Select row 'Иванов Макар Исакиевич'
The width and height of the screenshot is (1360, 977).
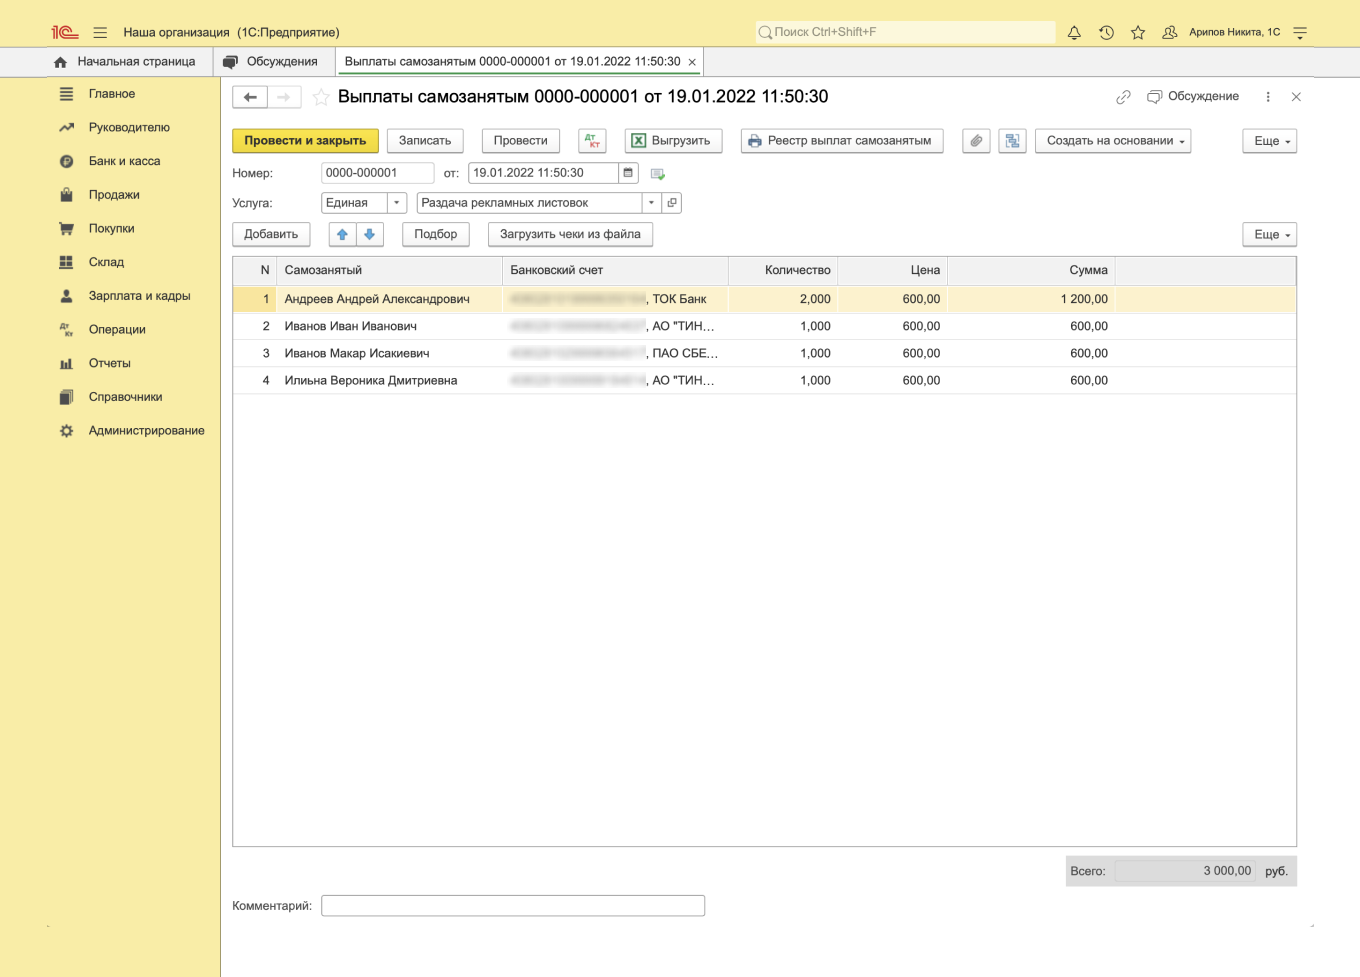point(357,353)
